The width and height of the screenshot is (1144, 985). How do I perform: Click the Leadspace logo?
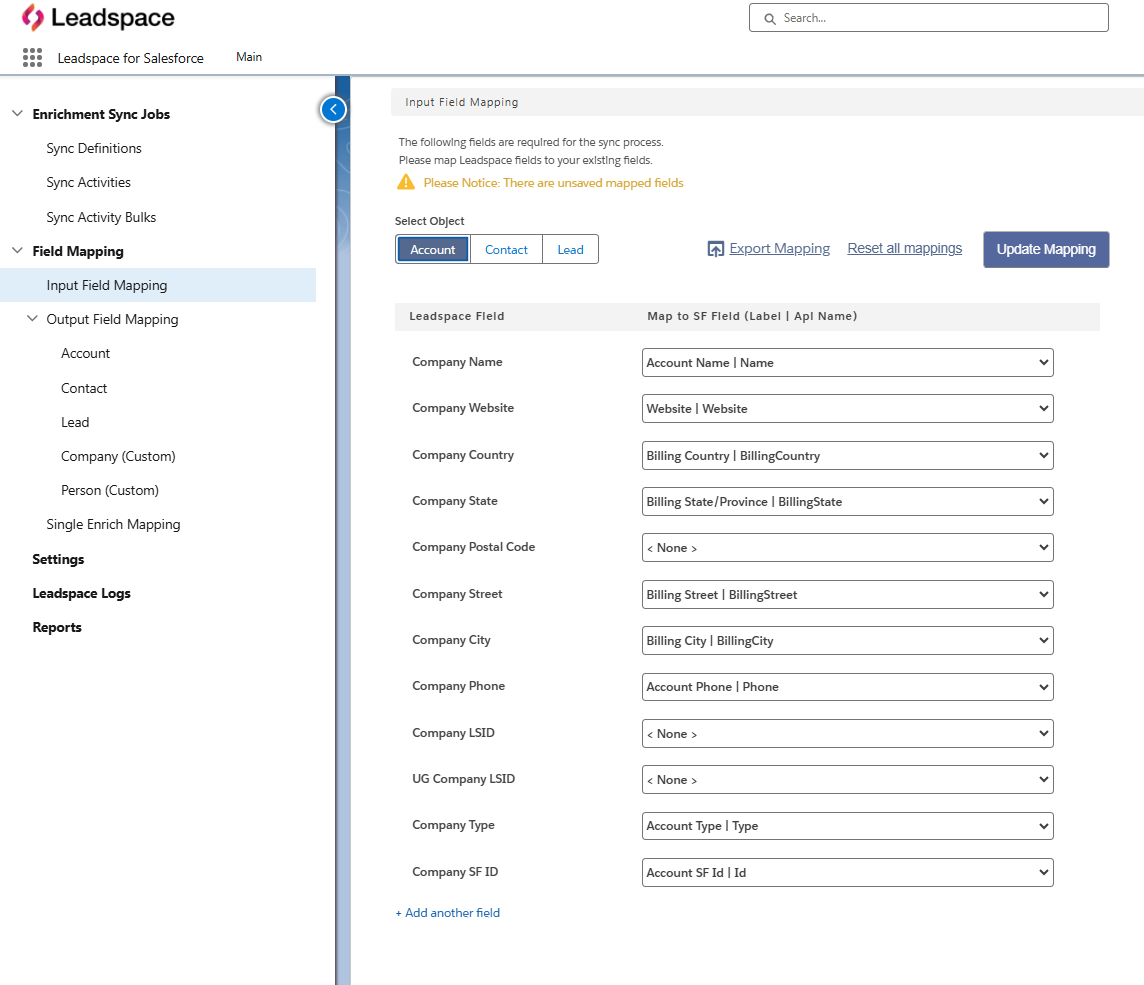(98, 18)
